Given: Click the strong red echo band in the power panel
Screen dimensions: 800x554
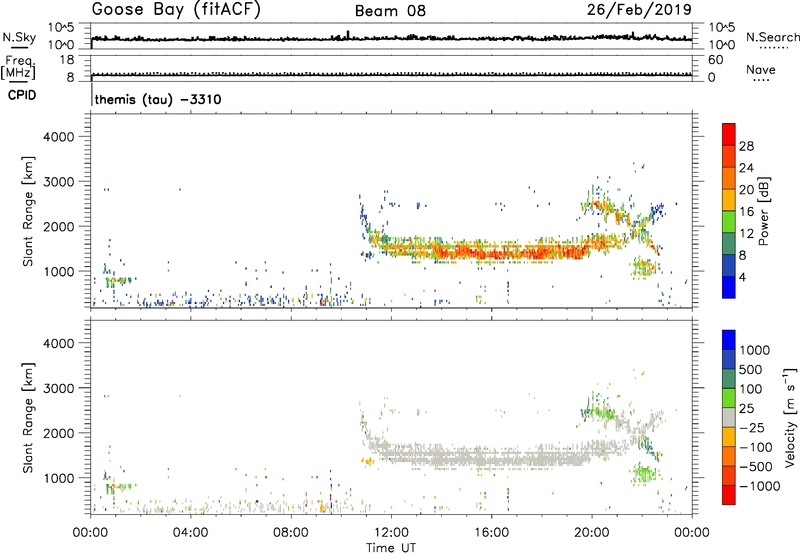Looking at the screenshot, I should pos(510,251).
